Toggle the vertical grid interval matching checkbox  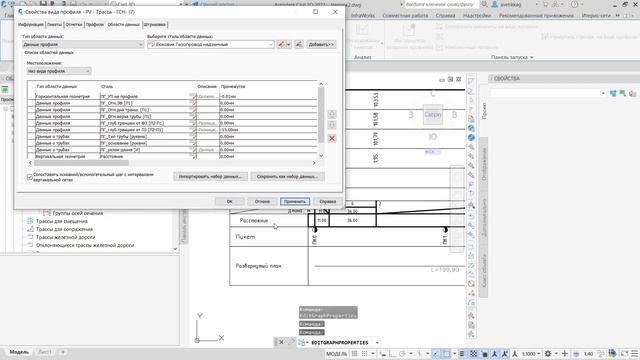pos(29,177)
